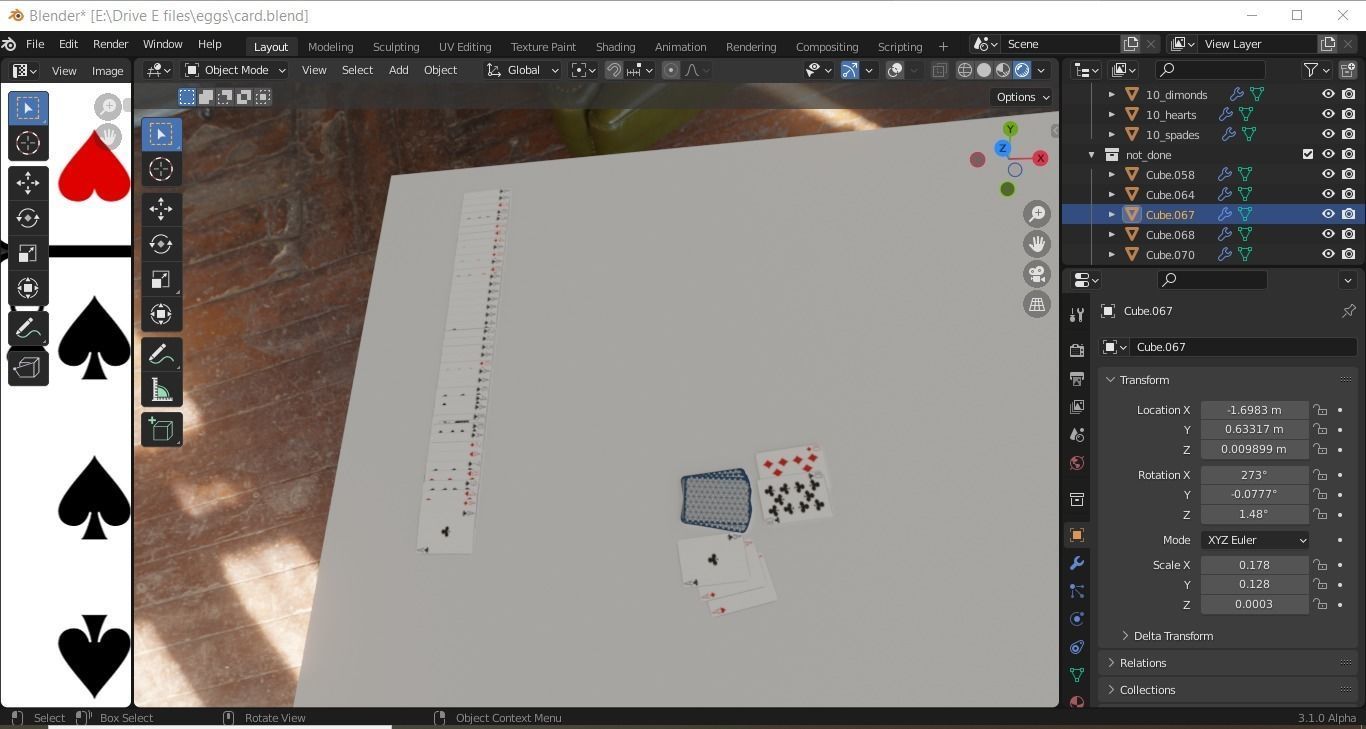Toggle camera view icon in viewport
The image size is (1366, 729).
[1037, 274]
